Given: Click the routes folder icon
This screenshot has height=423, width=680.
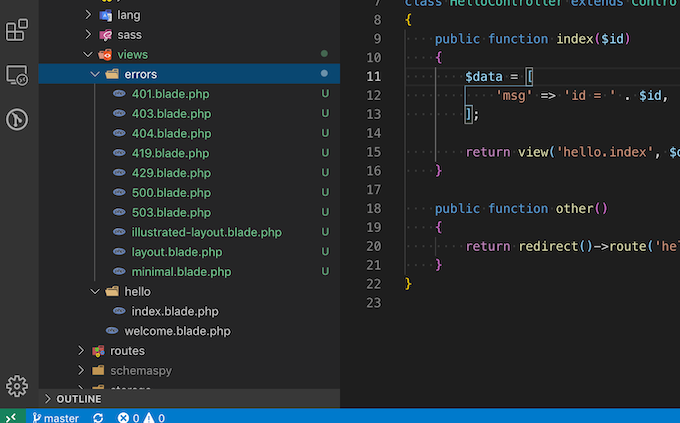Looking at the screenshot, I should tap(98, 351).
